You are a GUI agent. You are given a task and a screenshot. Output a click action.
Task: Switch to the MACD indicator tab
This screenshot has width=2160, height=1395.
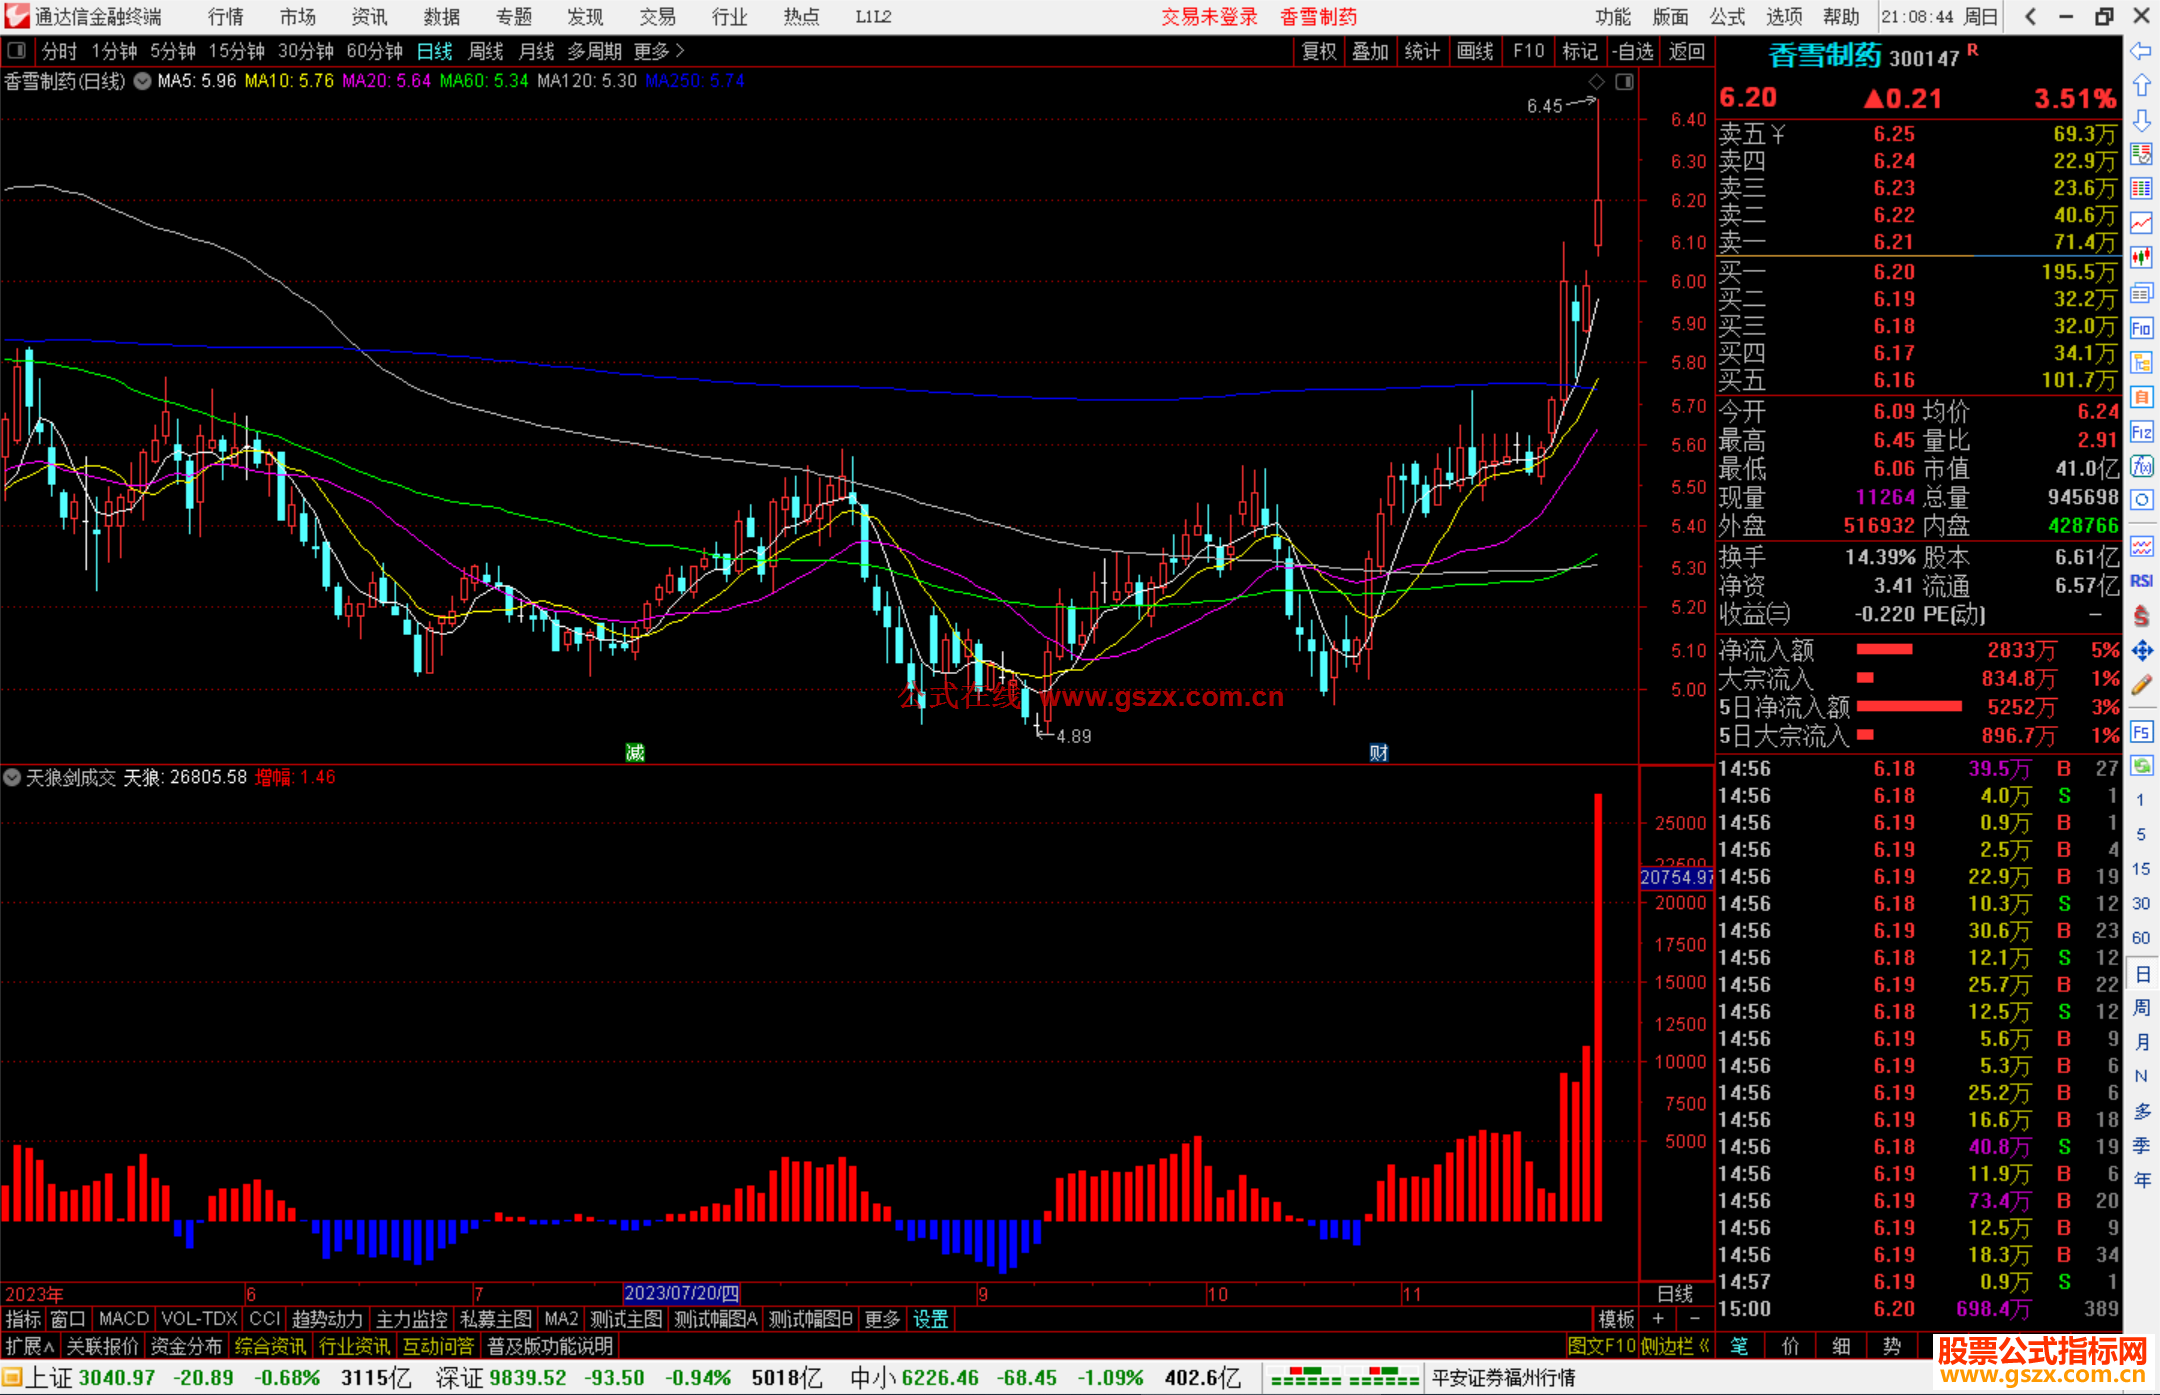(123, 1319)
